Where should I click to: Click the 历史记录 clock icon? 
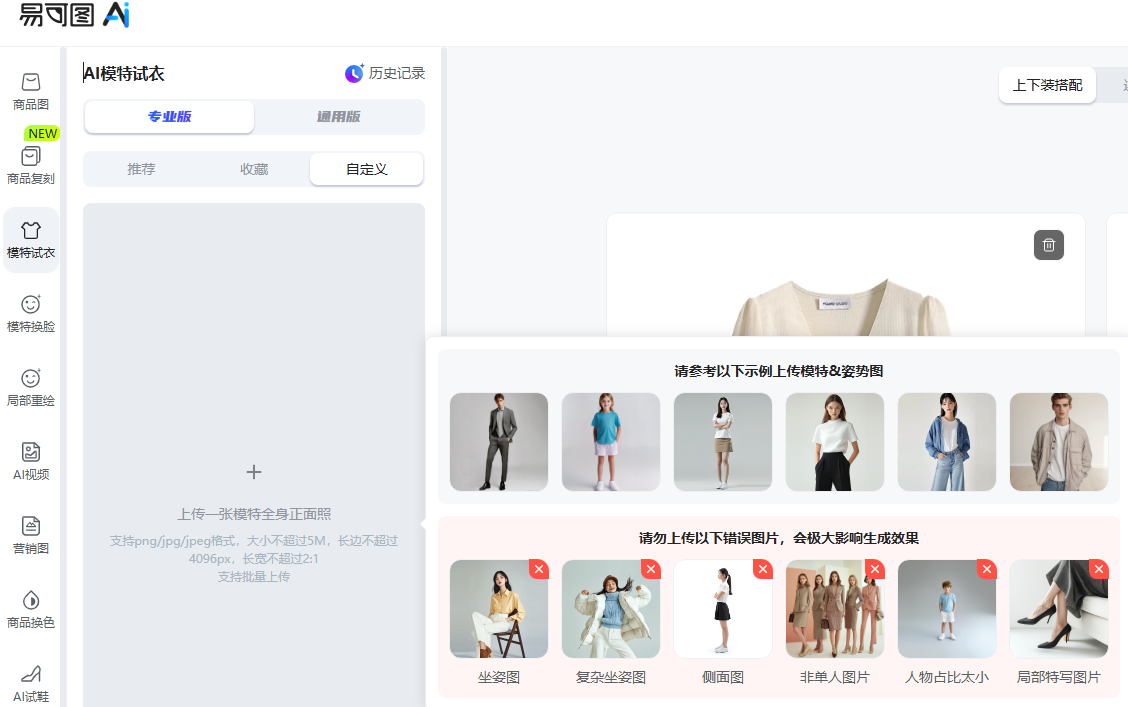(354, 73)
